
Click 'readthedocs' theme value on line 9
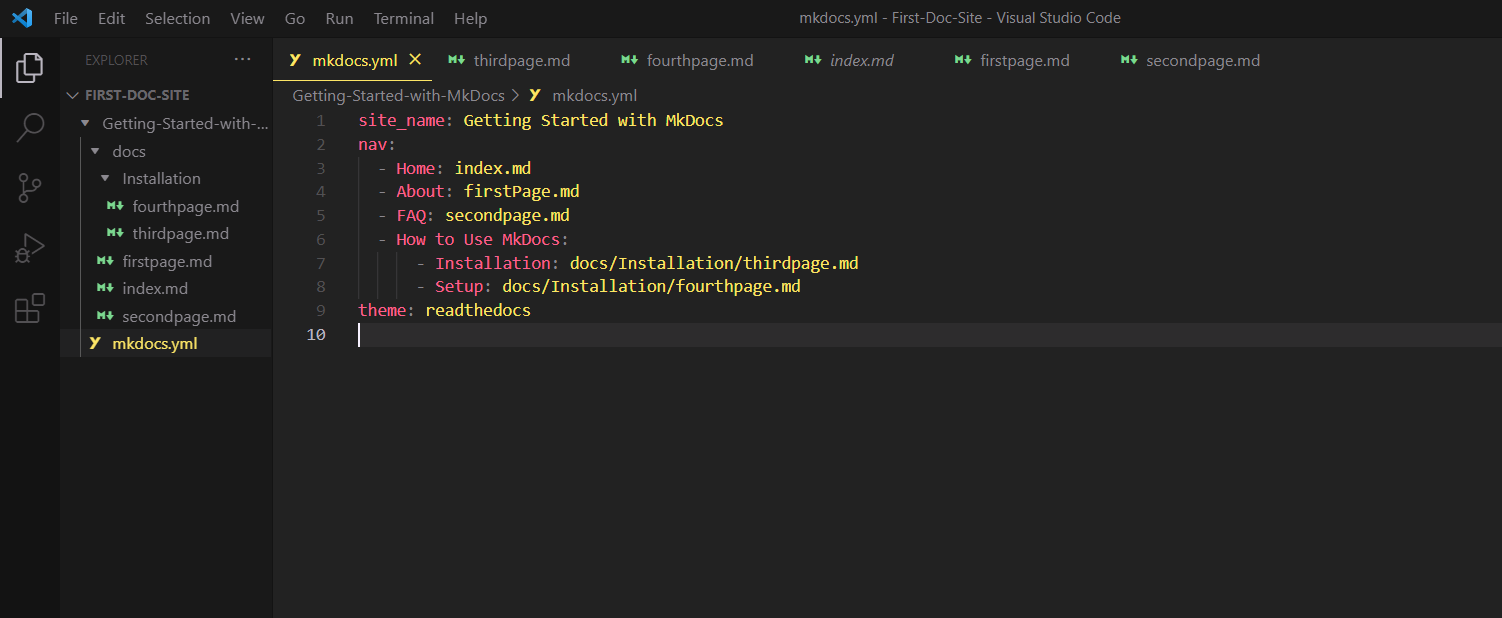478,310
